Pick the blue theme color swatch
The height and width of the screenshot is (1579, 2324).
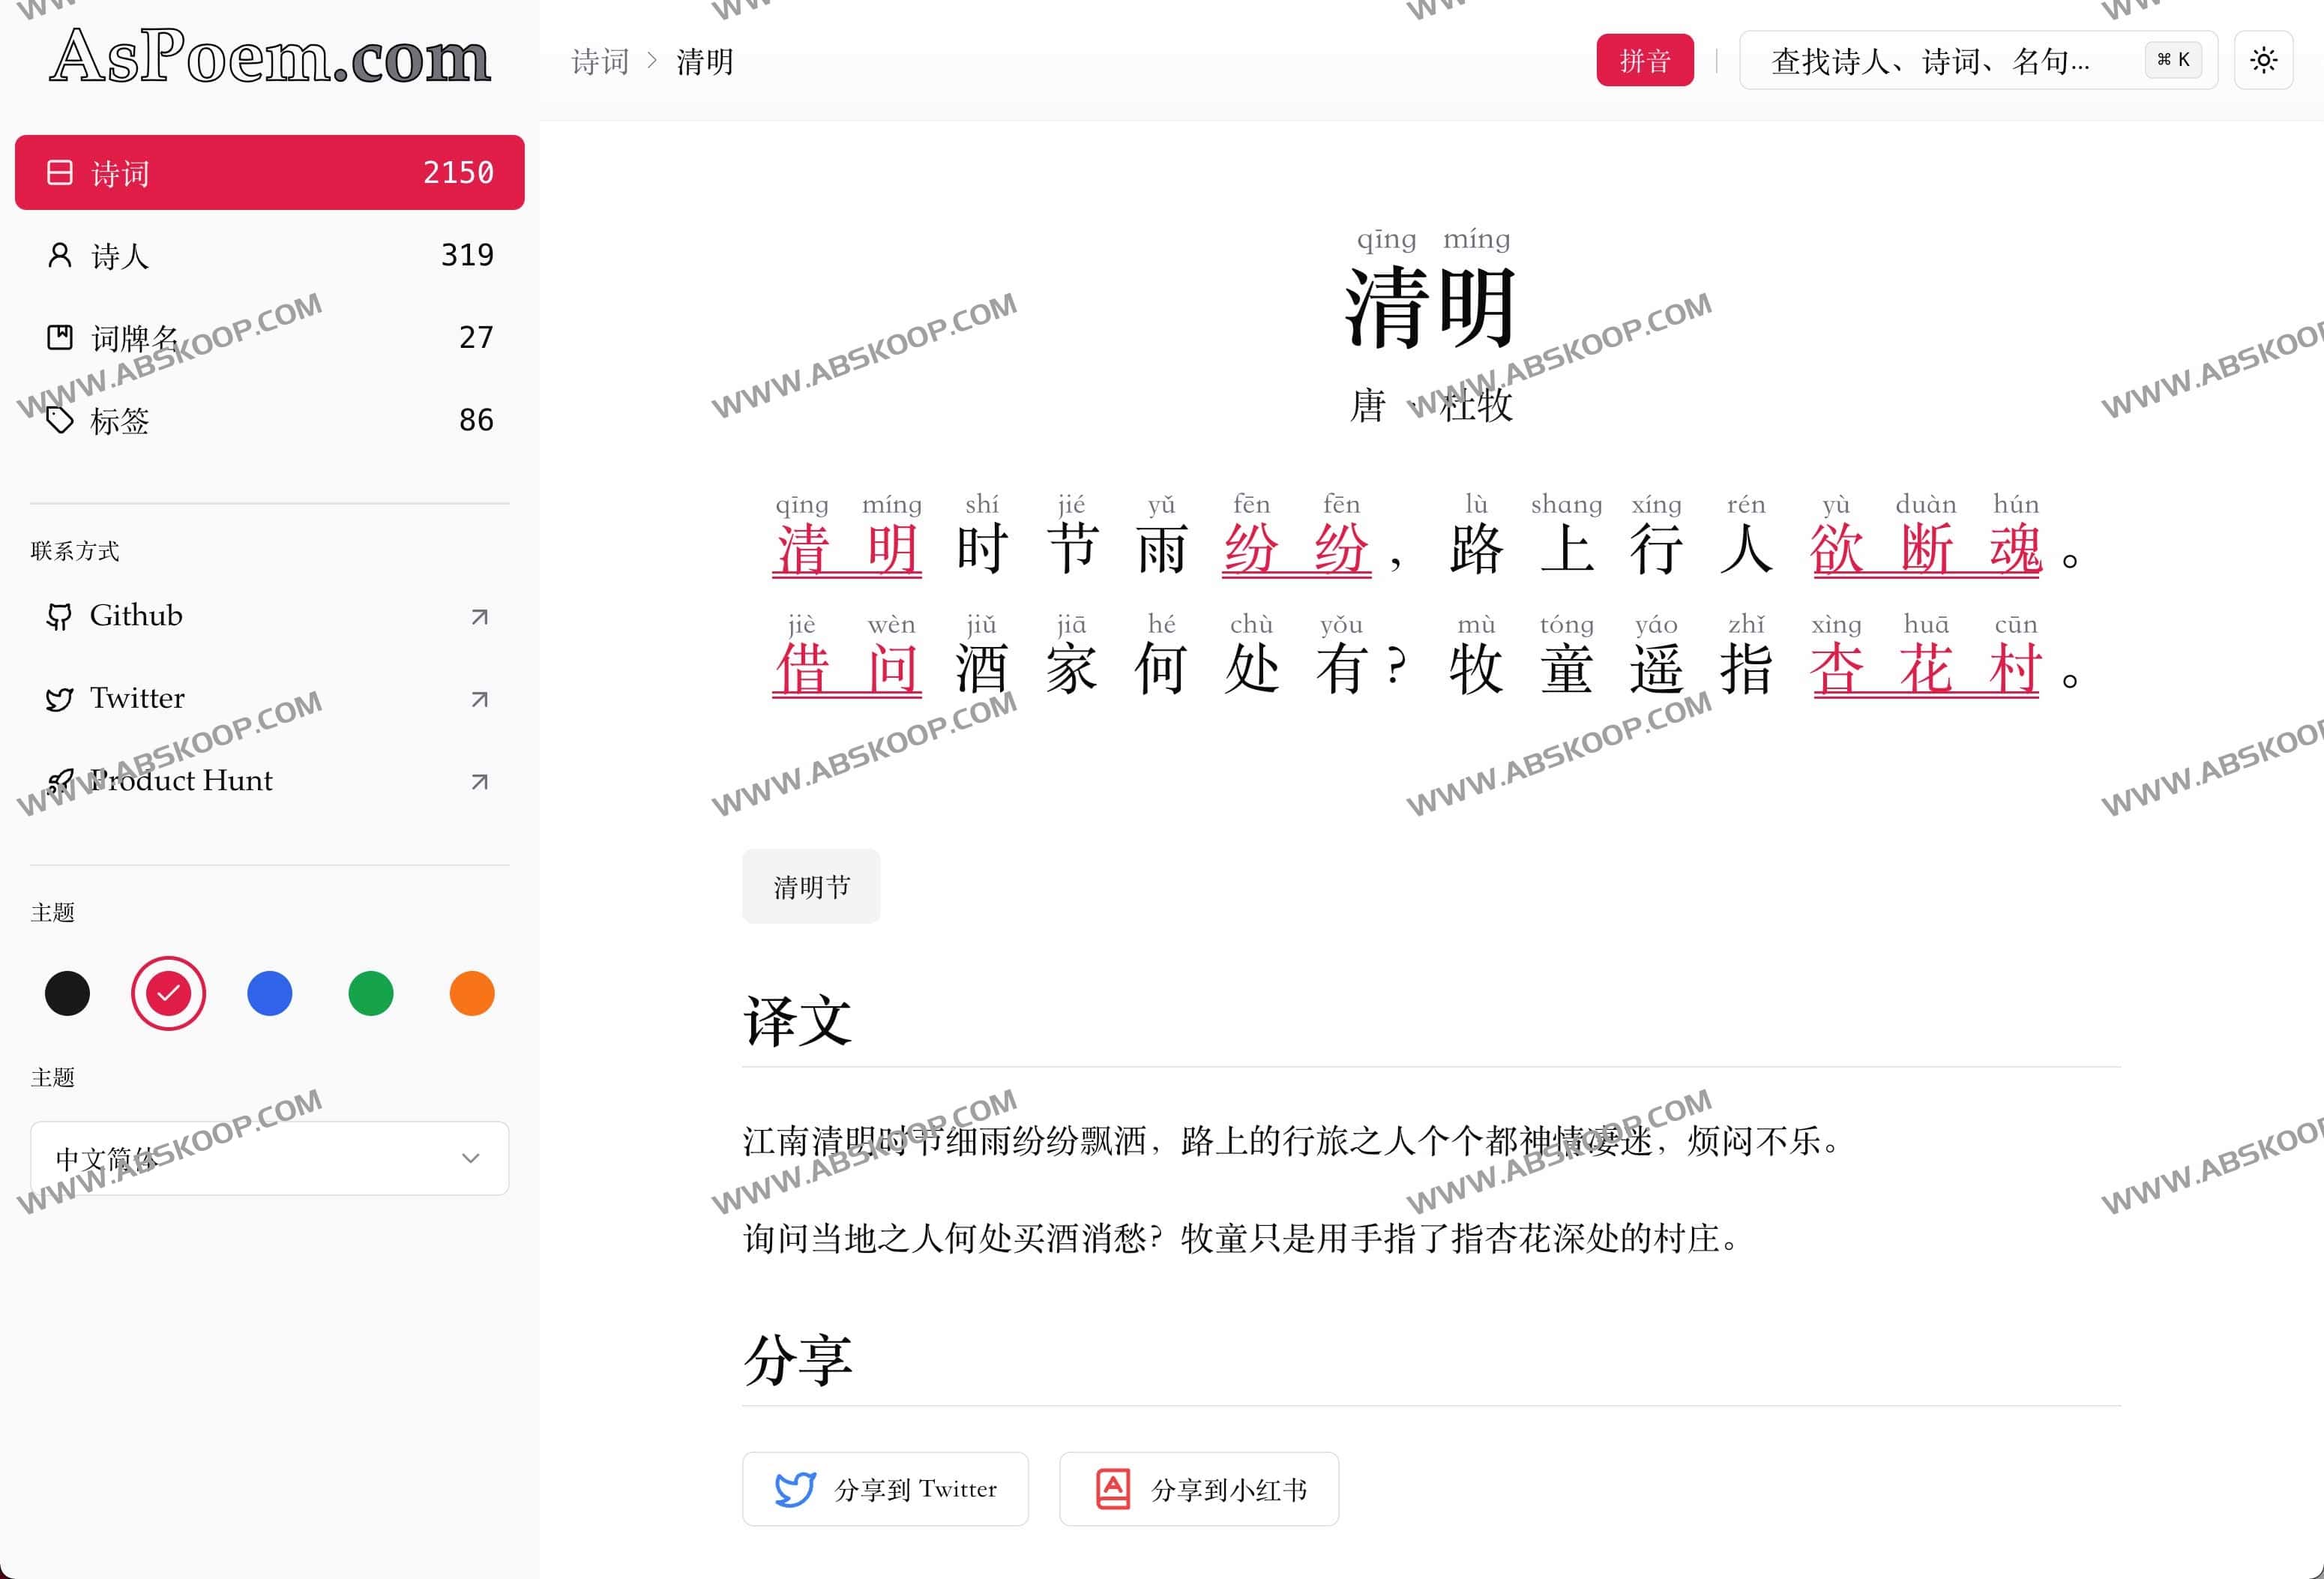[269, 992]
